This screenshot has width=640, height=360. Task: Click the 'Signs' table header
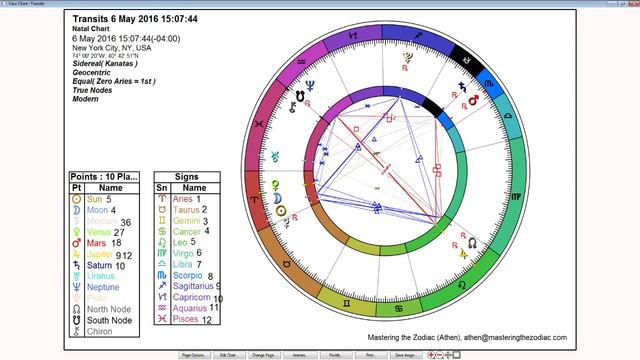tap(187, 177)
